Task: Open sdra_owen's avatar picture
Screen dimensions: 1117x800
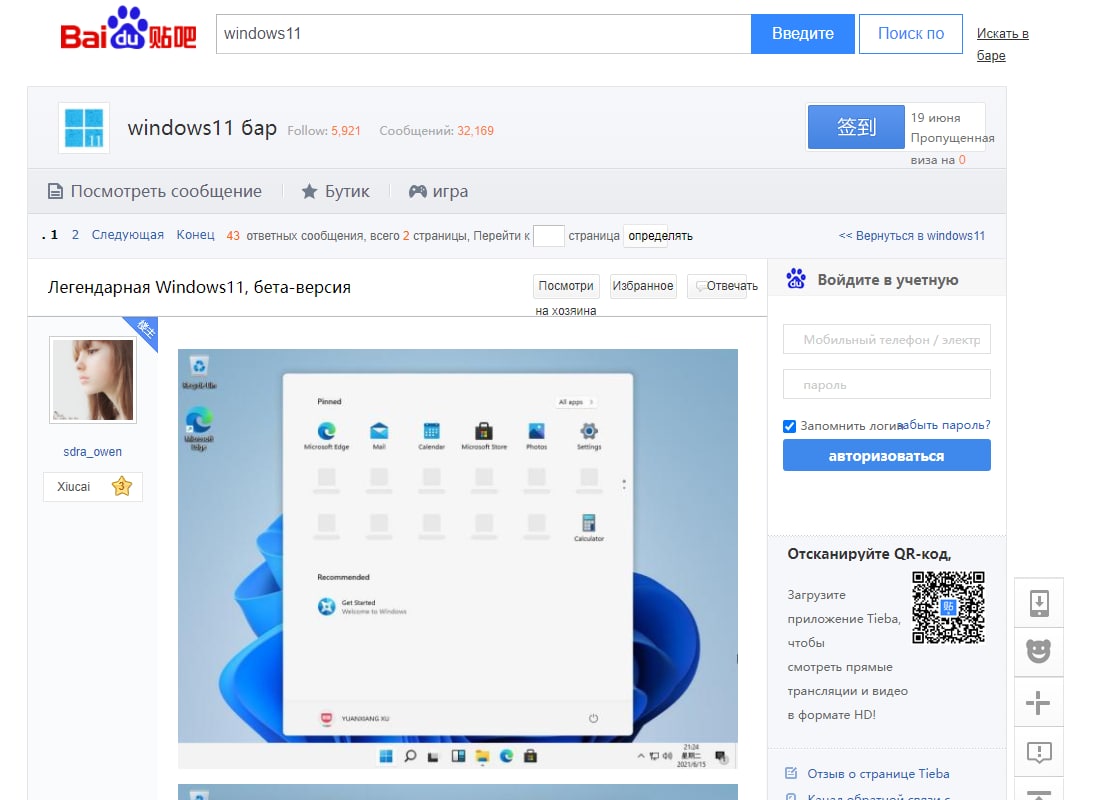Action: [x=93, y=380]
